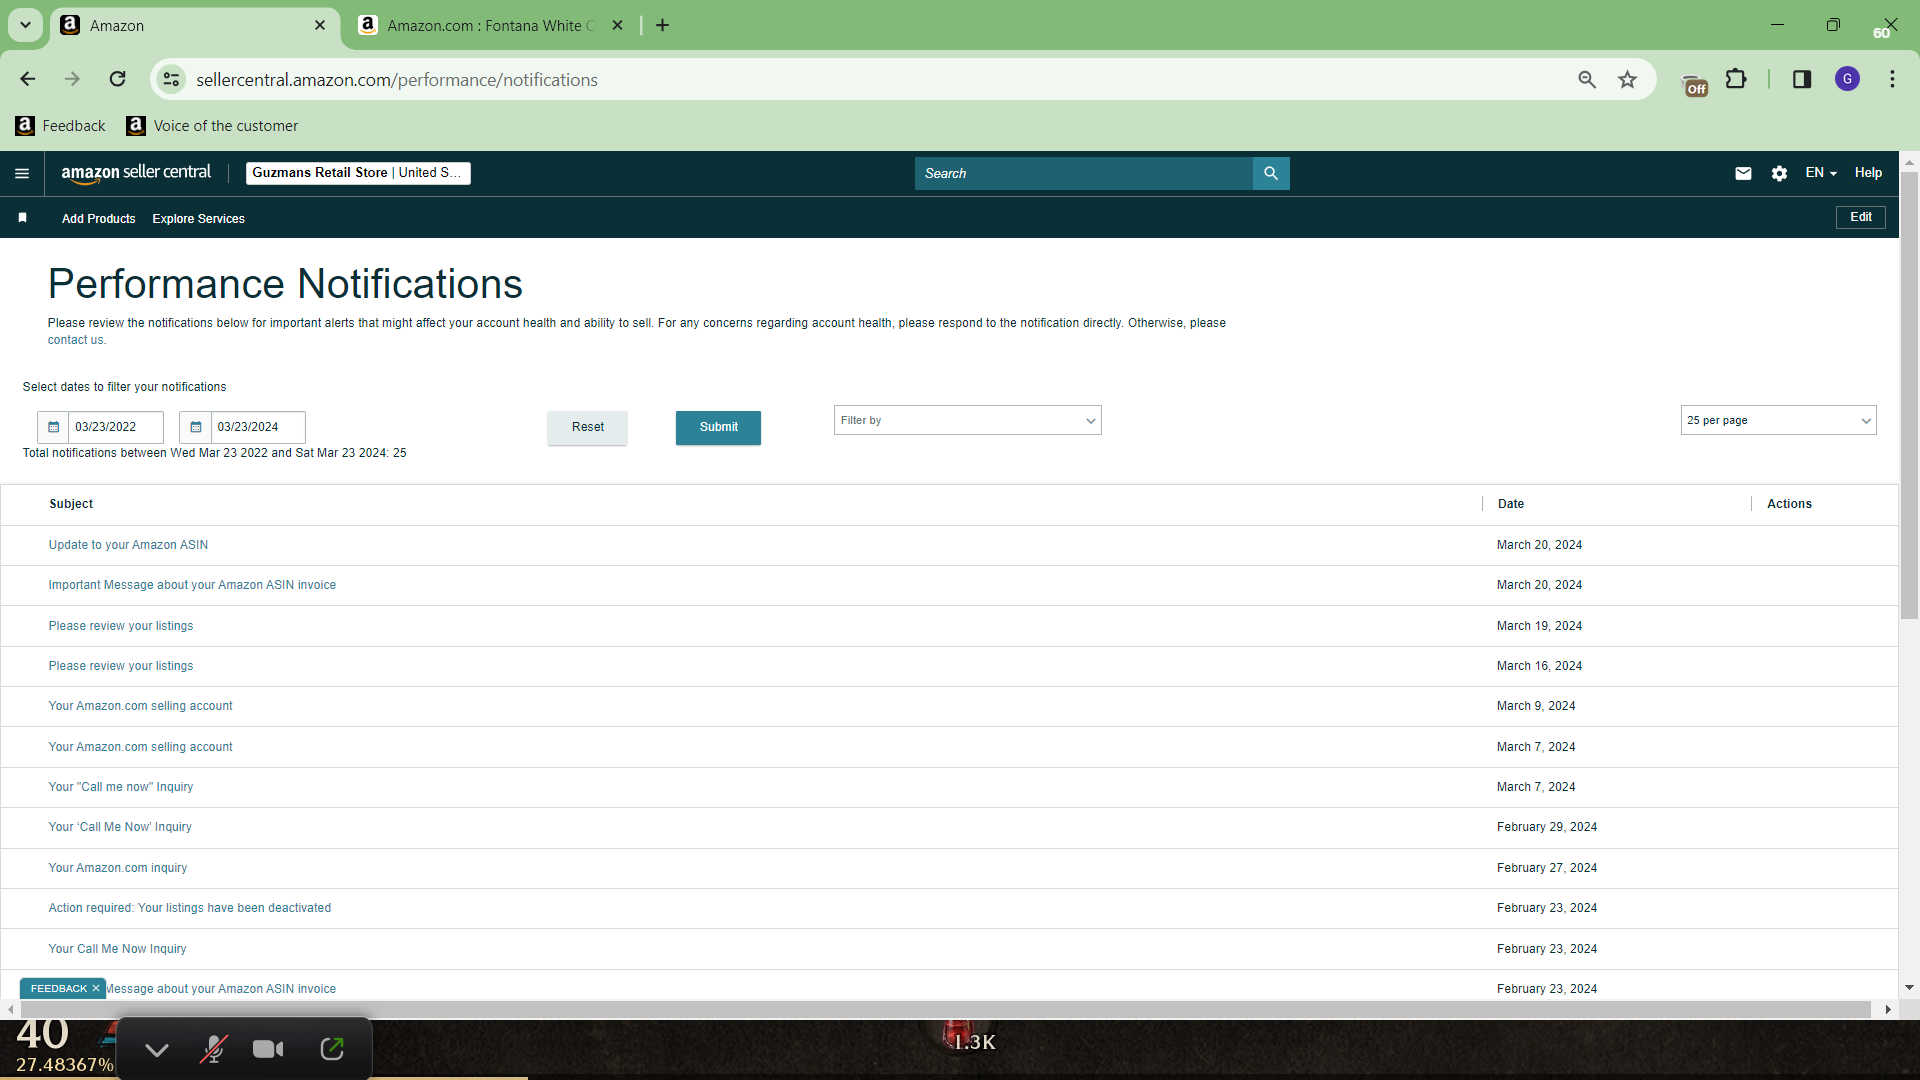Open Important Message ASIN invoice March 20
This screenshot has height=1080, width=1920.
point(192,585)
